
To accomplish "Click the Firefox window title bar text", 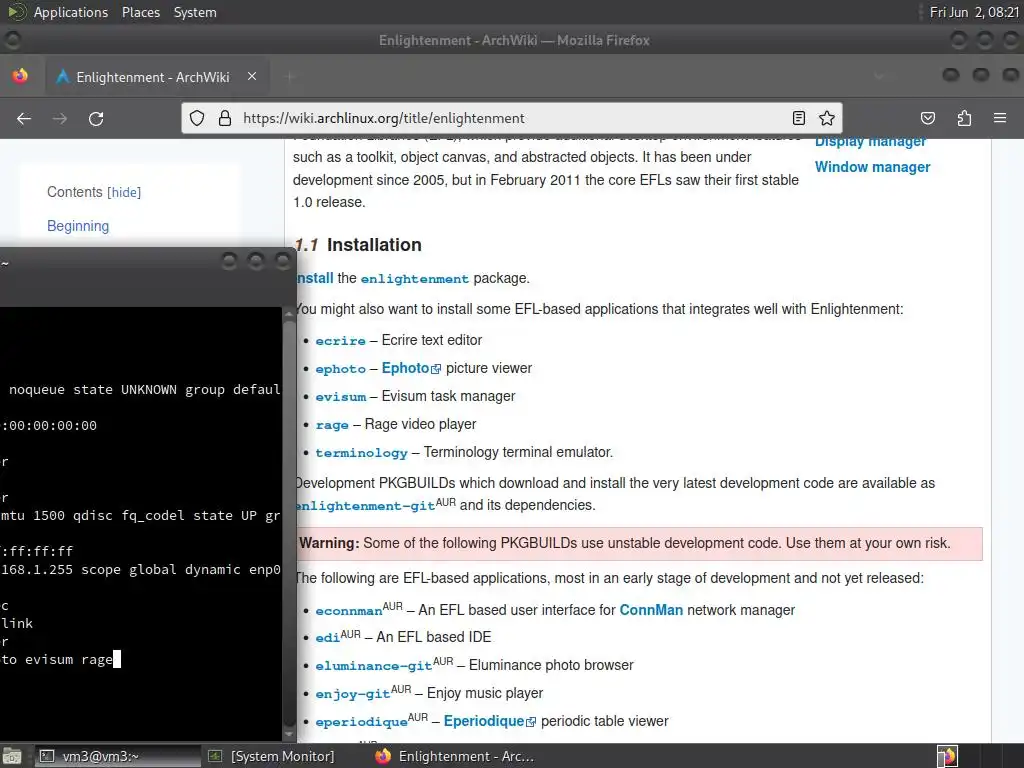I will point(514,40).
